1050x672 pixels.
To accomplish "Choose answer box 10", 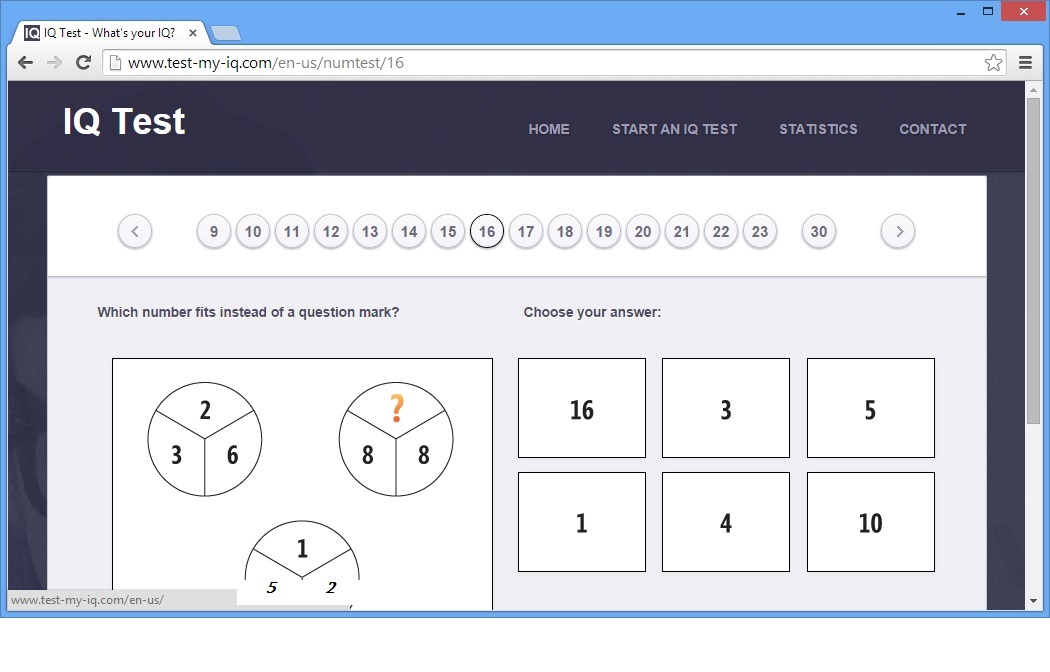I will point(871,522).
